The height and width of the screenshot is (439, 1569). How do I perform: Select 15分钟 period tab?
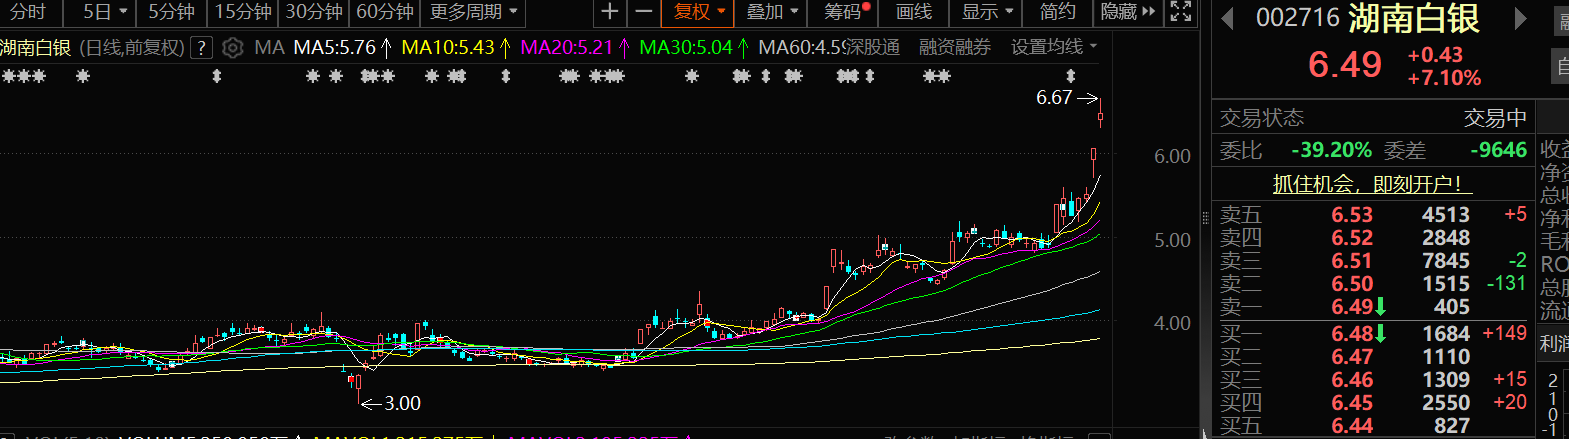[243, 12]
